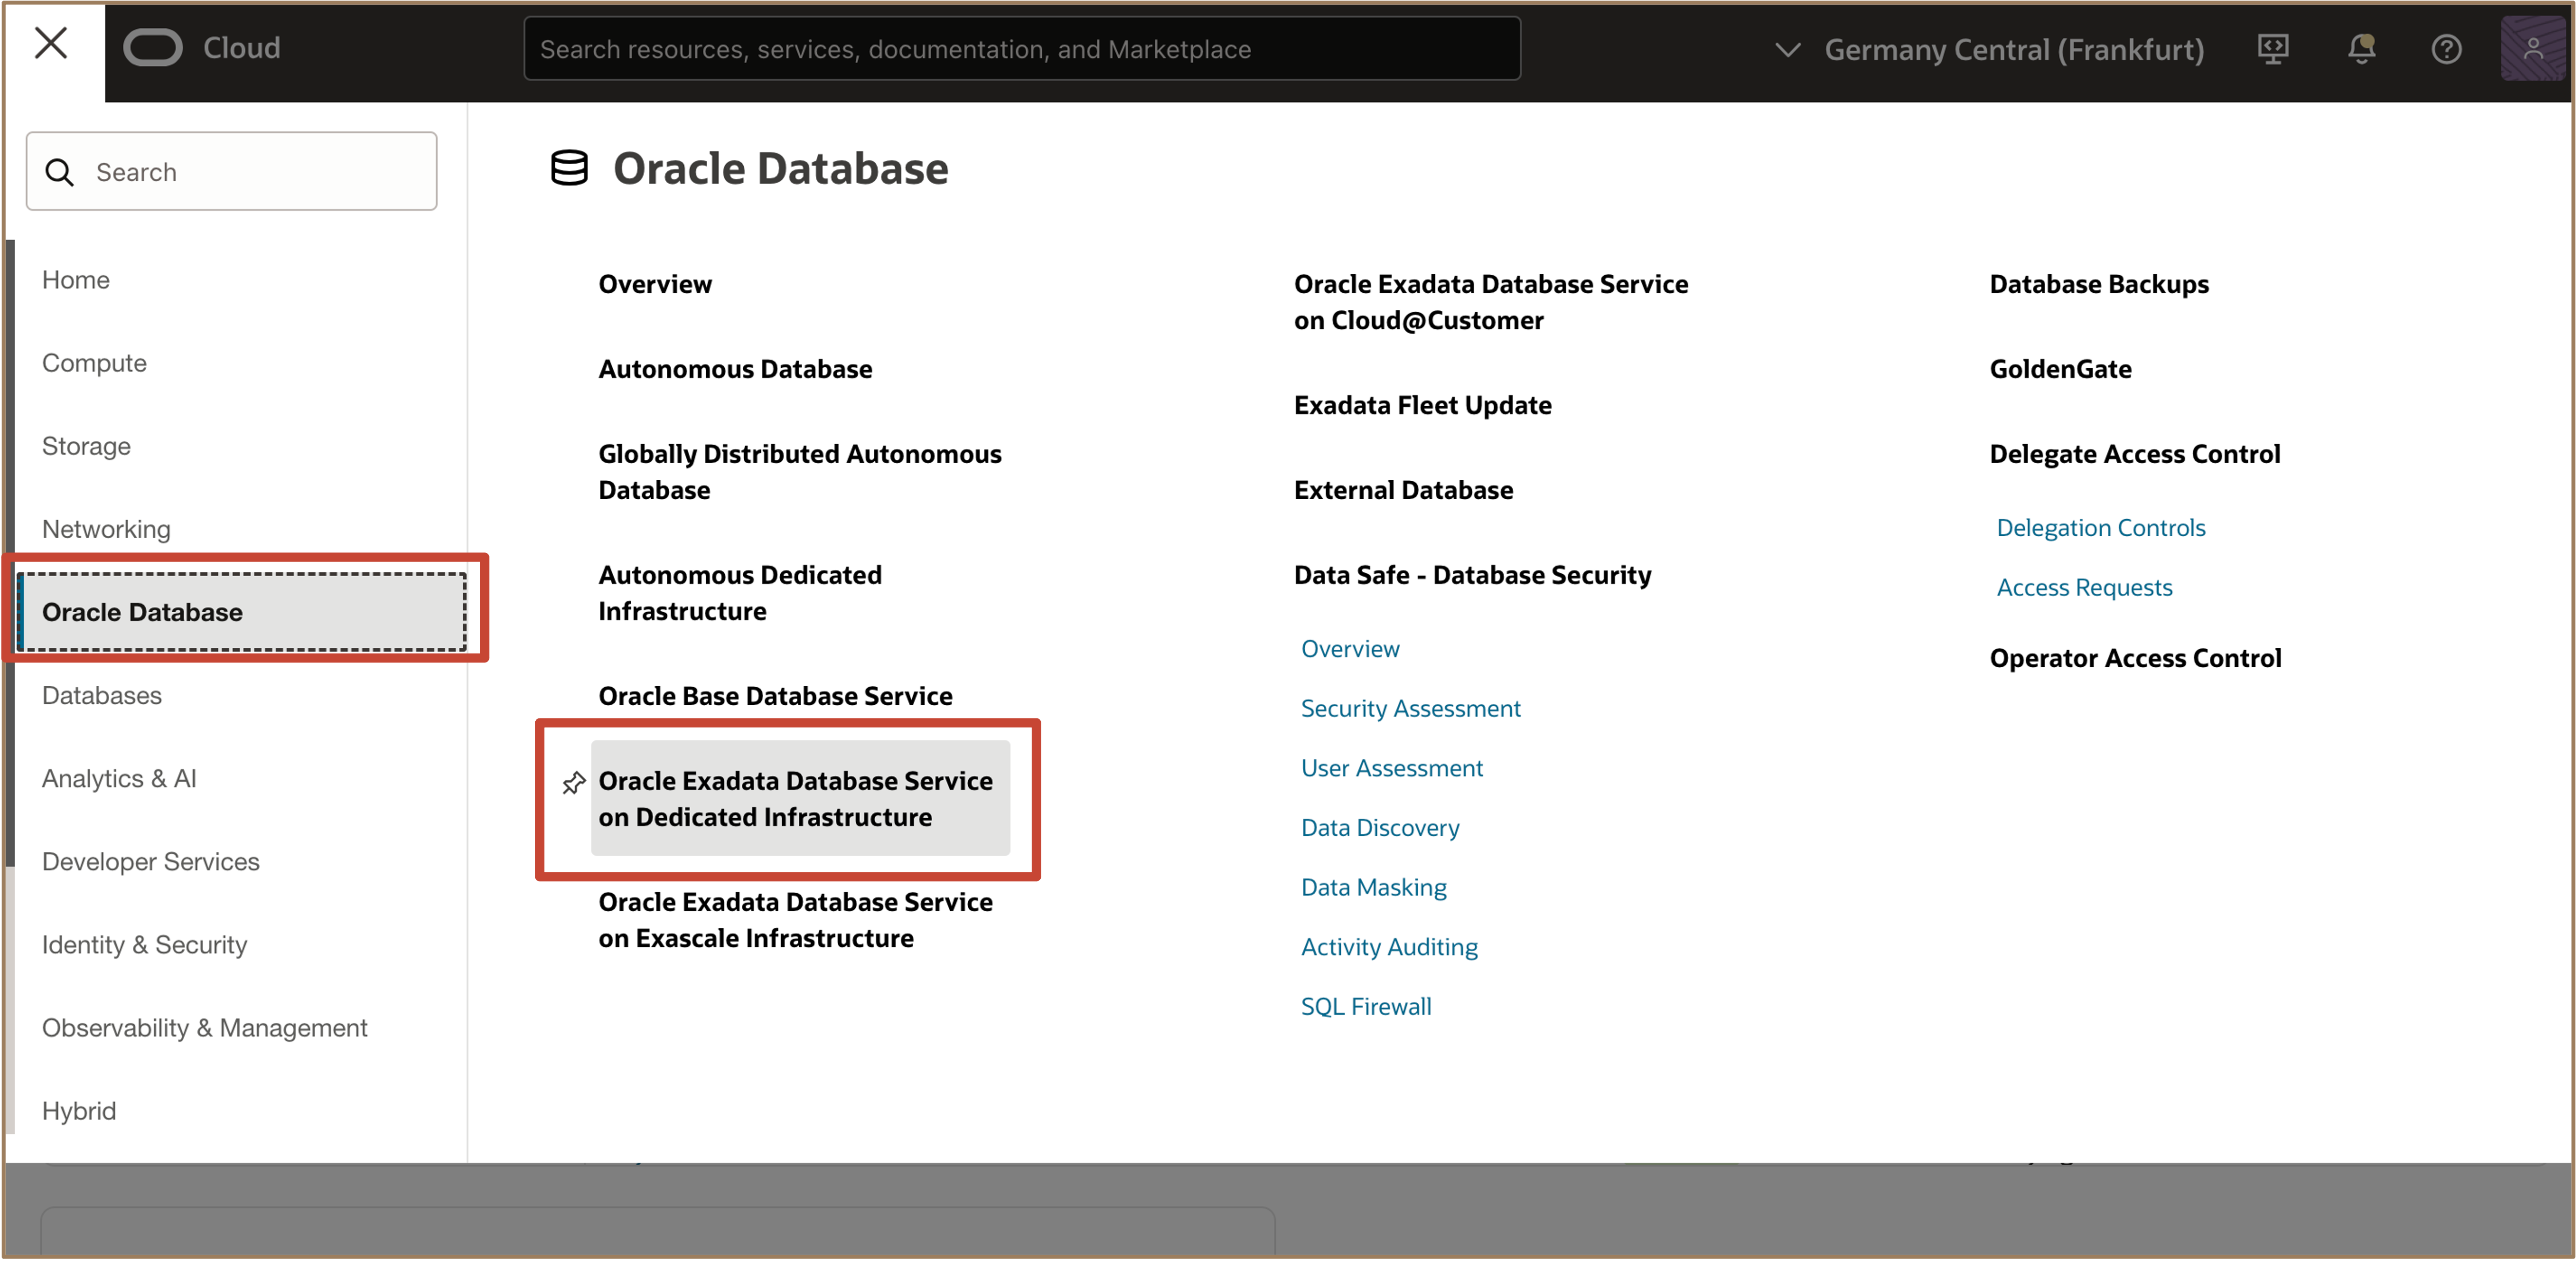
Task: Open SQL Firewall
Action: tap(1366, 1006)
